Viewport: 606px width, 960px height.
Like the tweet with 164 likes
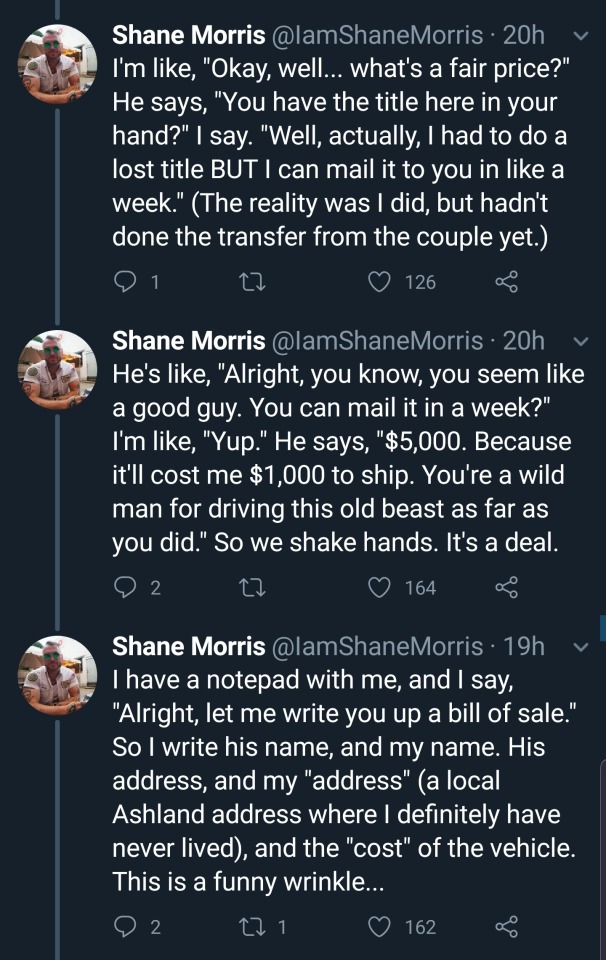[x=378, y=588]
